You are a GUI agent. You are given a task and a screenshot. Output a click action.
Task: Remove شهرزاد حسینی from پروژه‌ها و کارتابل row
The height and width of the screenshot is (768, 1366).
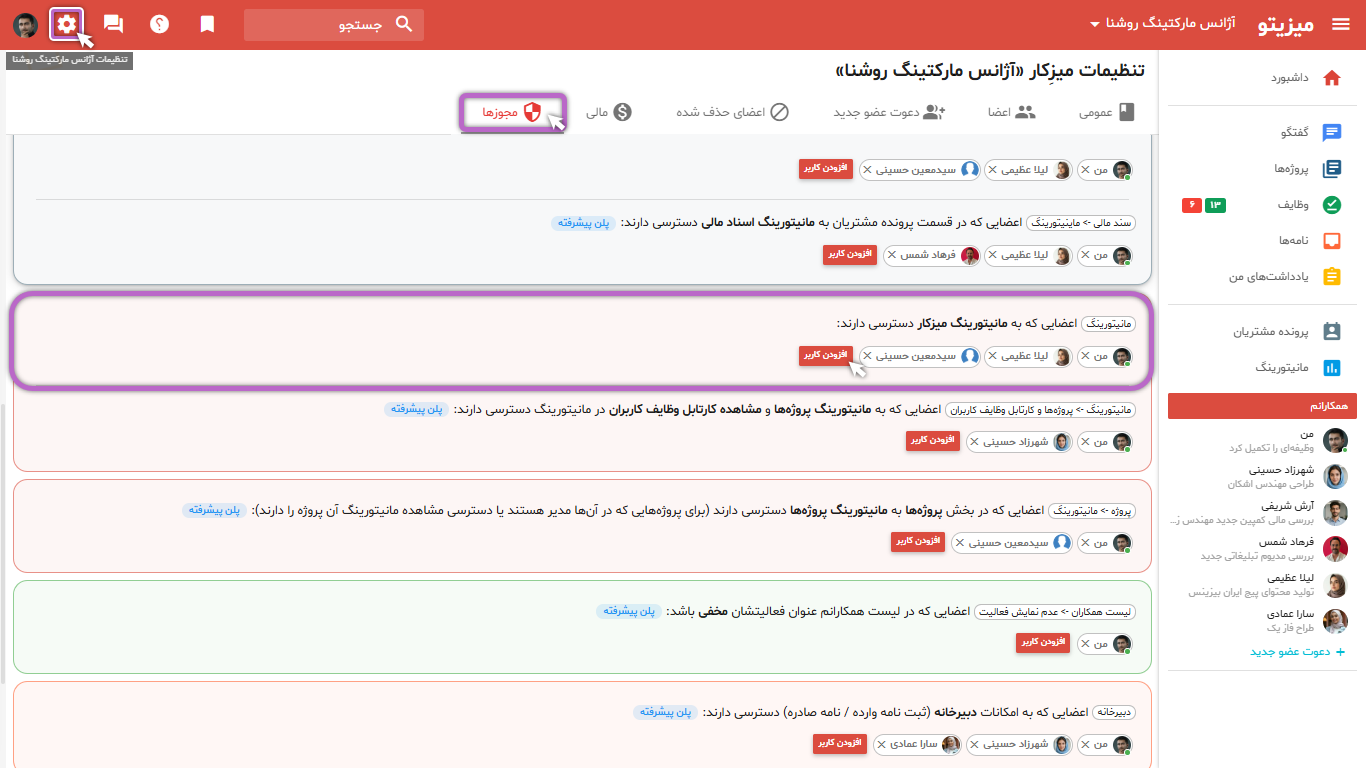coord(974,442)
